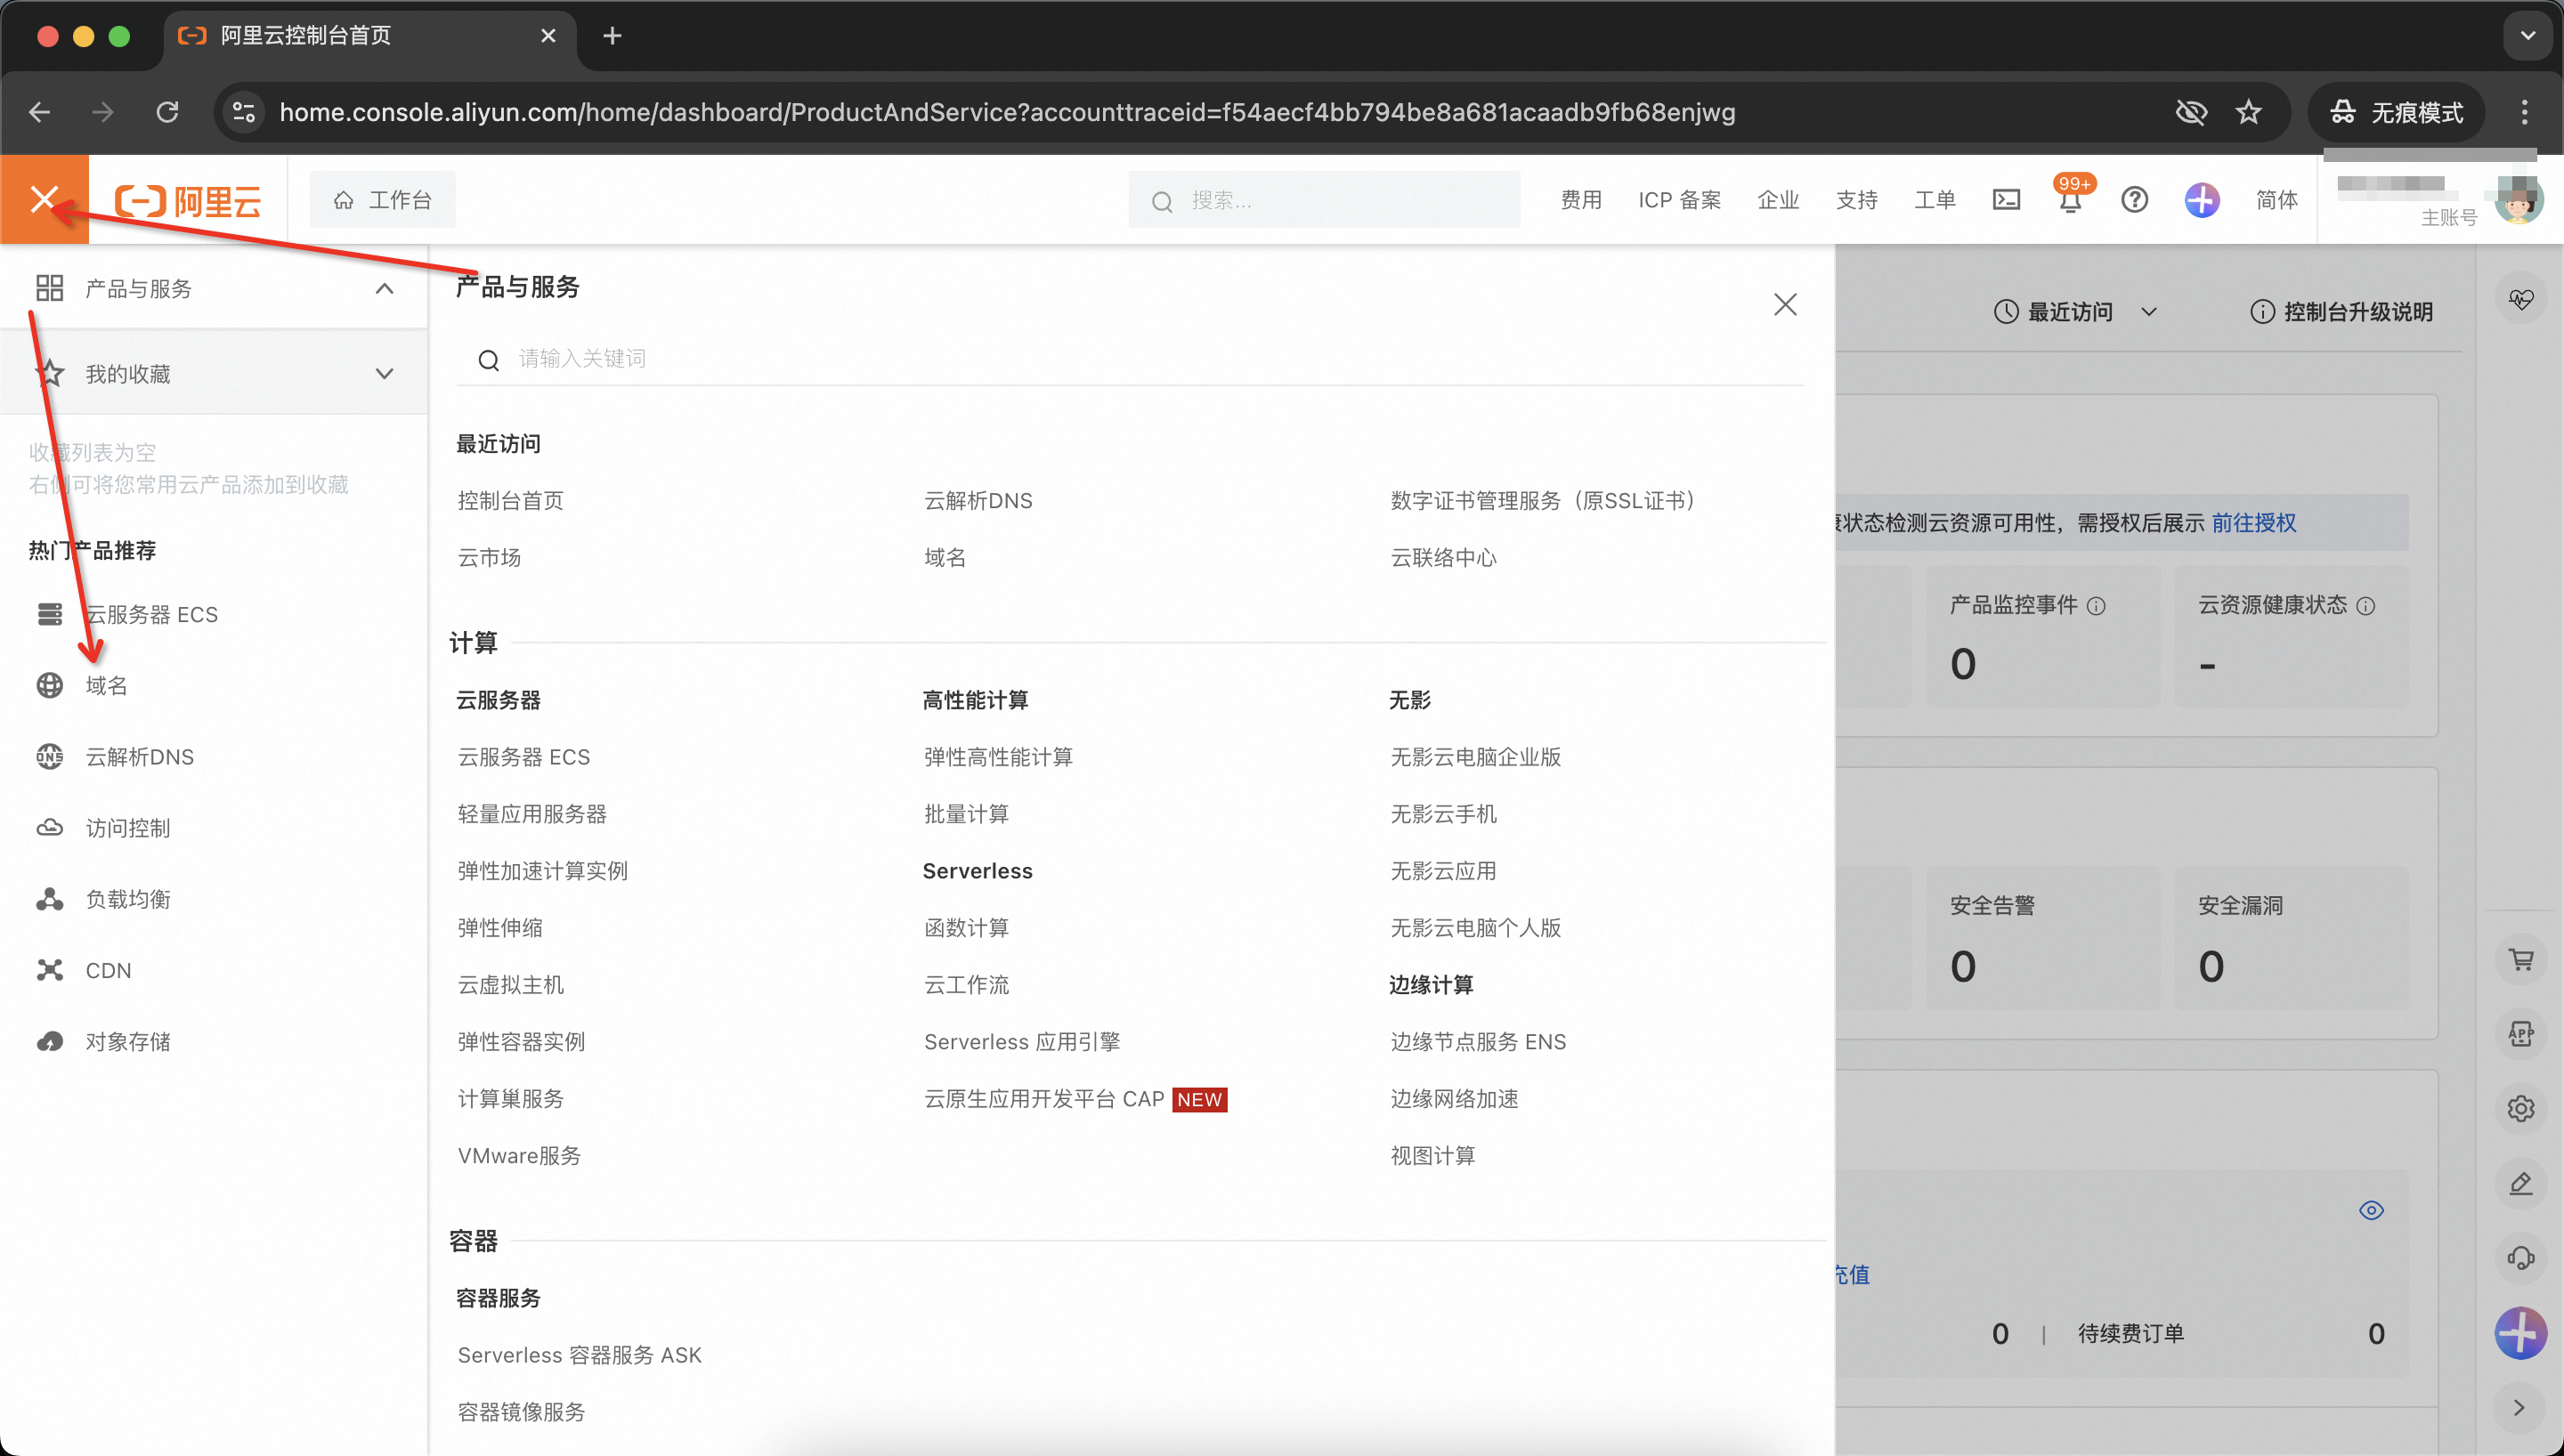Click the 访问控制 cloud icon in sidebar
The height and width of the screenshot is (1456, 2564).
(50, 828)
